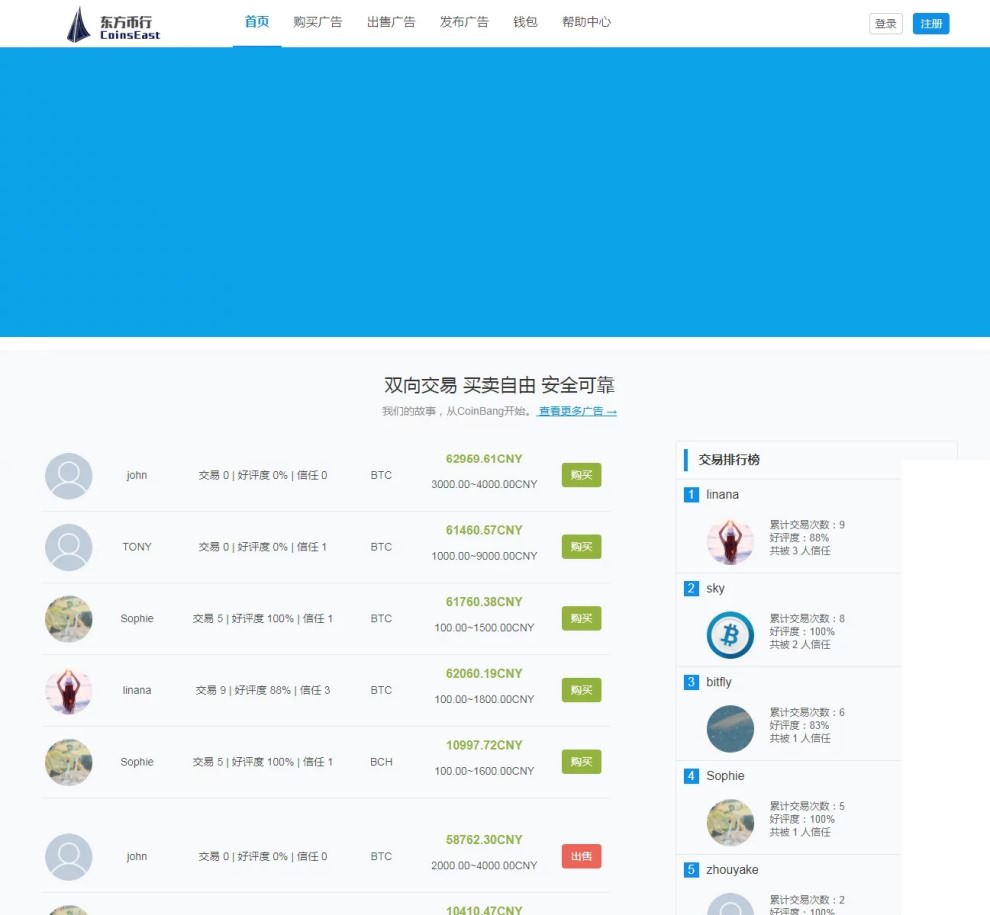Image resolution: width=990 pixels, height=915 pixels.
Task: Open the 帮助中心 help center
Action: [x=587, y=22]
